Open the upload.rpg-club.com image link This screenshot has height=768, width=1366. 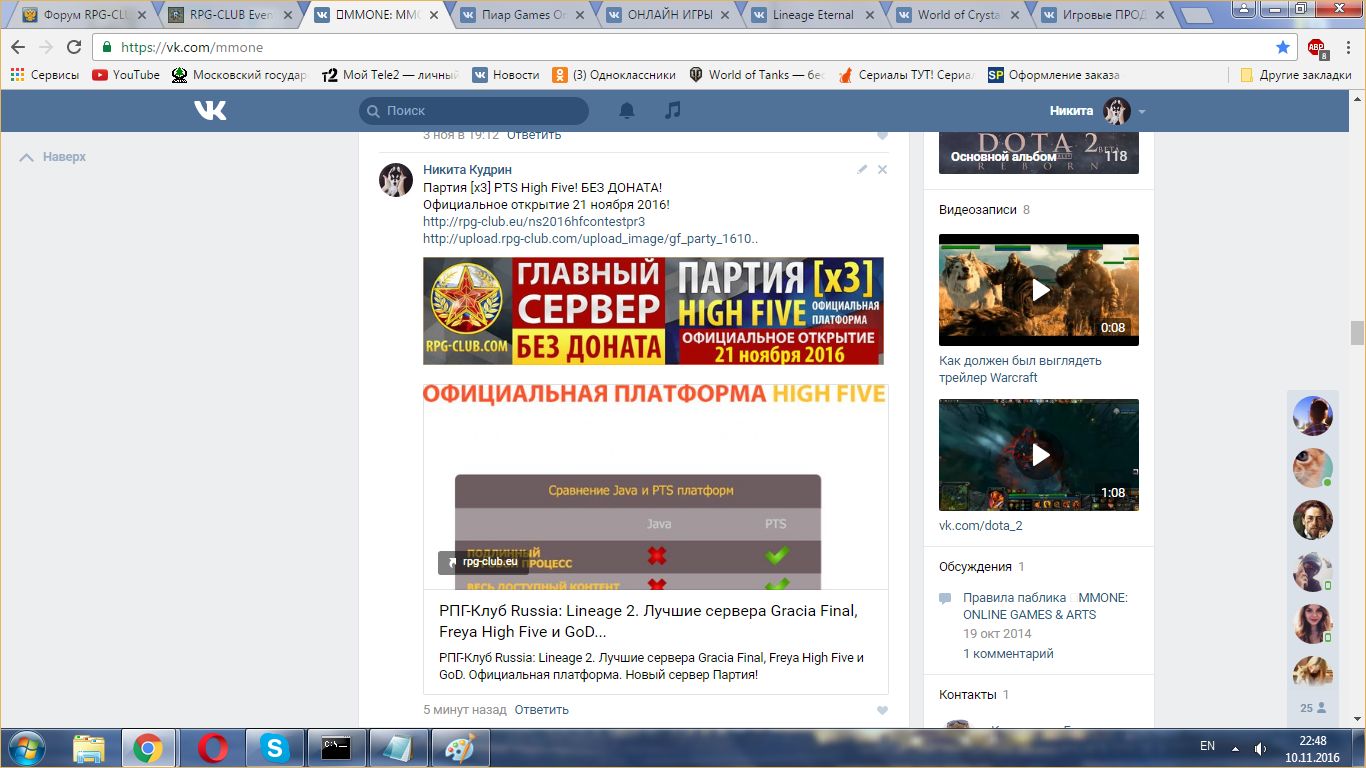pos(591,239)
